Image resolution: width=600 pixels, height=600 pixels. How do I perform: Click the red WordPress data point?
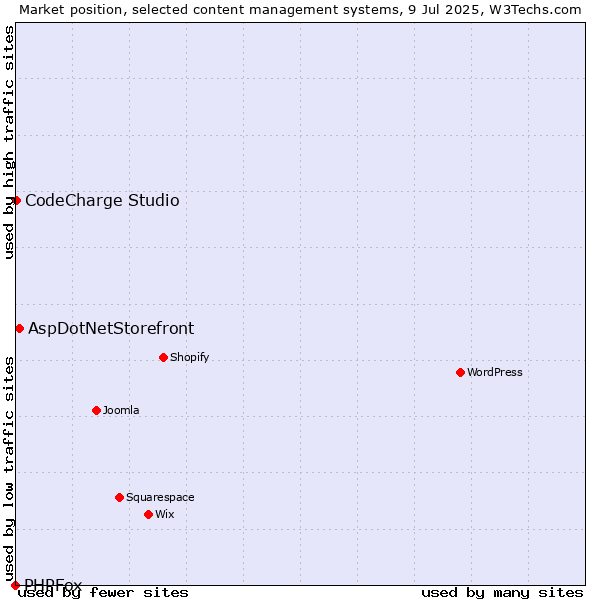click(x=460, y=372)
